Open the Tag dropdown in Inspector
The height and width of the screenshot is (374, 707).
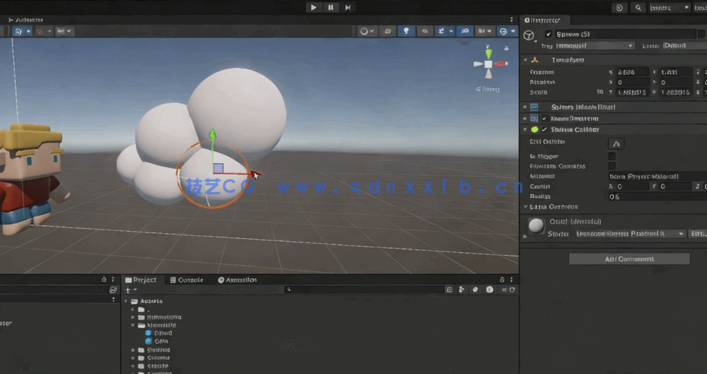[x=594, y=46]
